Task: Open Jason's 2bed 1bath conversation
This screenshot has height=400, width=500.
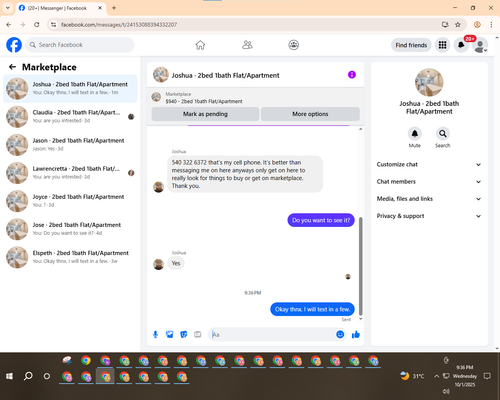Action: 70,145
